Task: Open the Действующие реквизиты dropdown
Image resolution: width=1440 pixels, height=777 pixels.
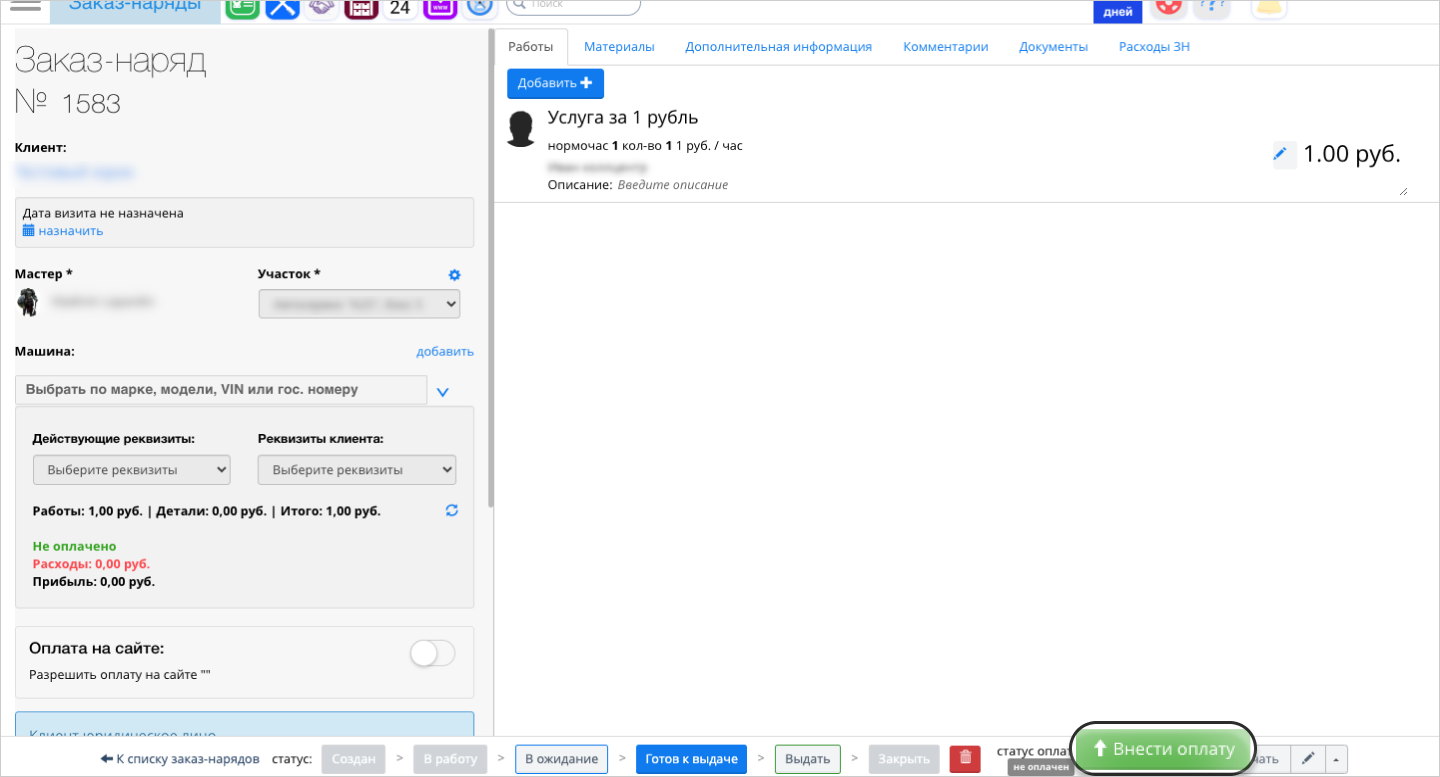Action: click(x=131, y=470)
